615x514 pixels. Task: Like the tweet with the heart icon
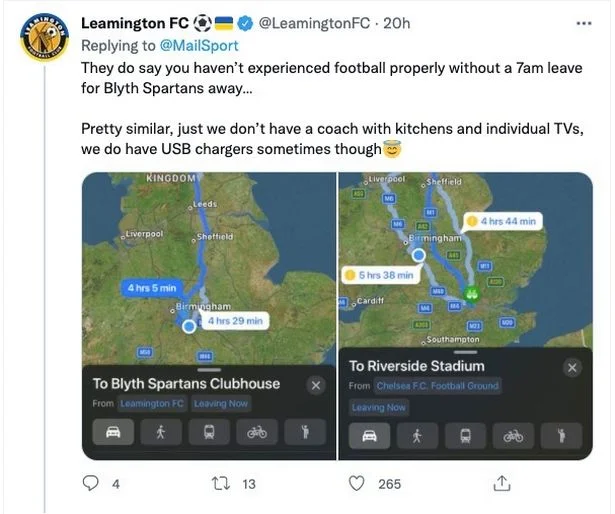(355, 484)
